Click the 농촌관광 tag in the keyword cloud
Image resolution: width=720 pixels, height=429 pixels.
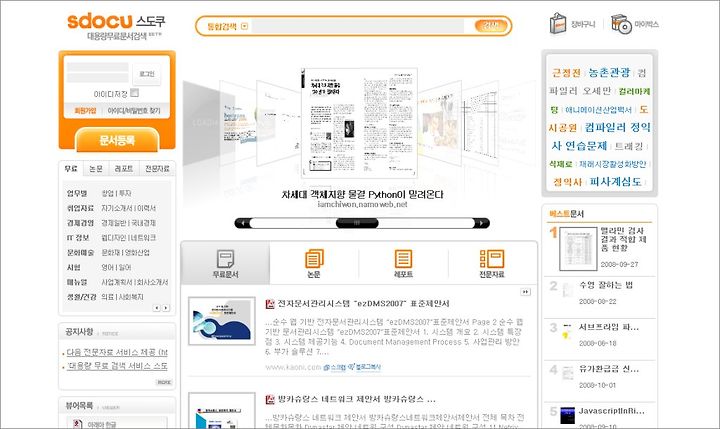click(609, 73)
